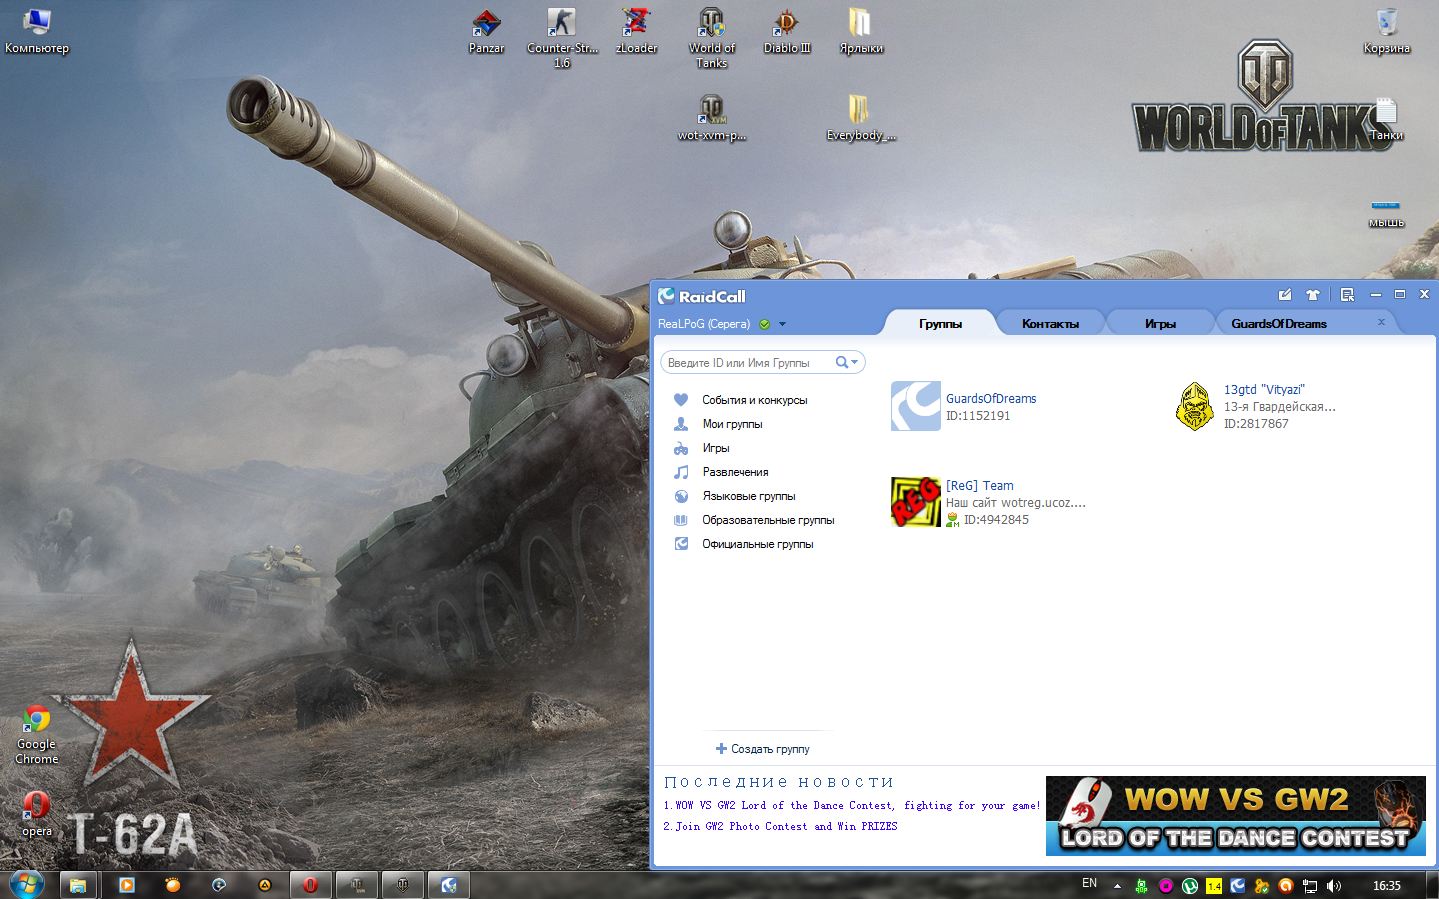Select the Корзина recycle bin icon
The width and height of the screenshot is (1439, 899).
[1386, 31]
